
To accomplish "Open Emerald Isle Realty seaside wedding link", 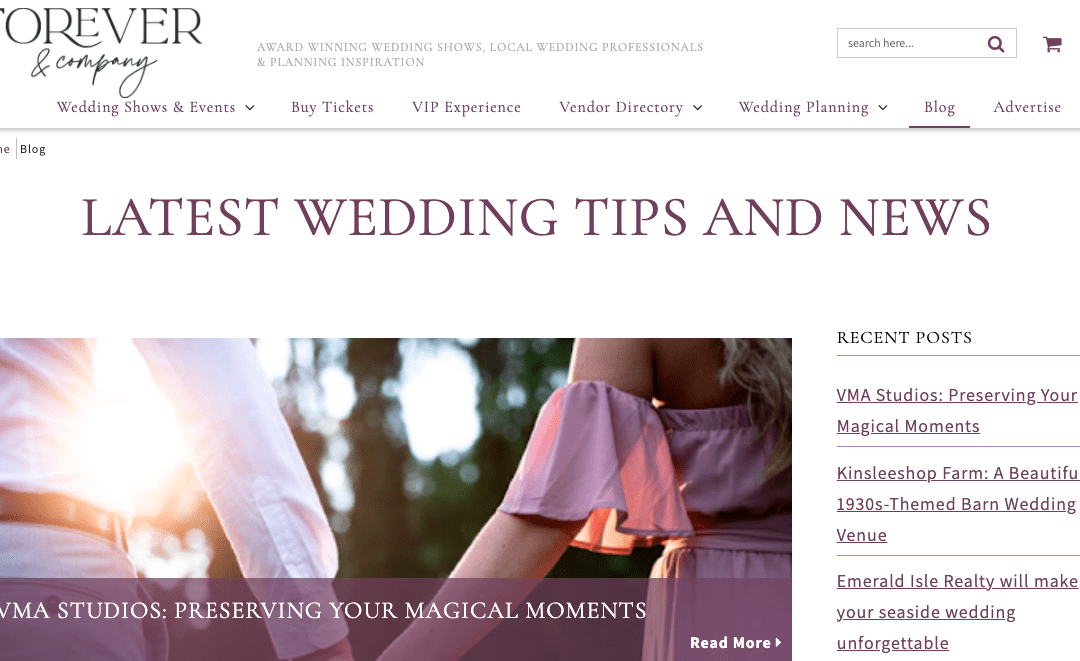I will point(957,612).
